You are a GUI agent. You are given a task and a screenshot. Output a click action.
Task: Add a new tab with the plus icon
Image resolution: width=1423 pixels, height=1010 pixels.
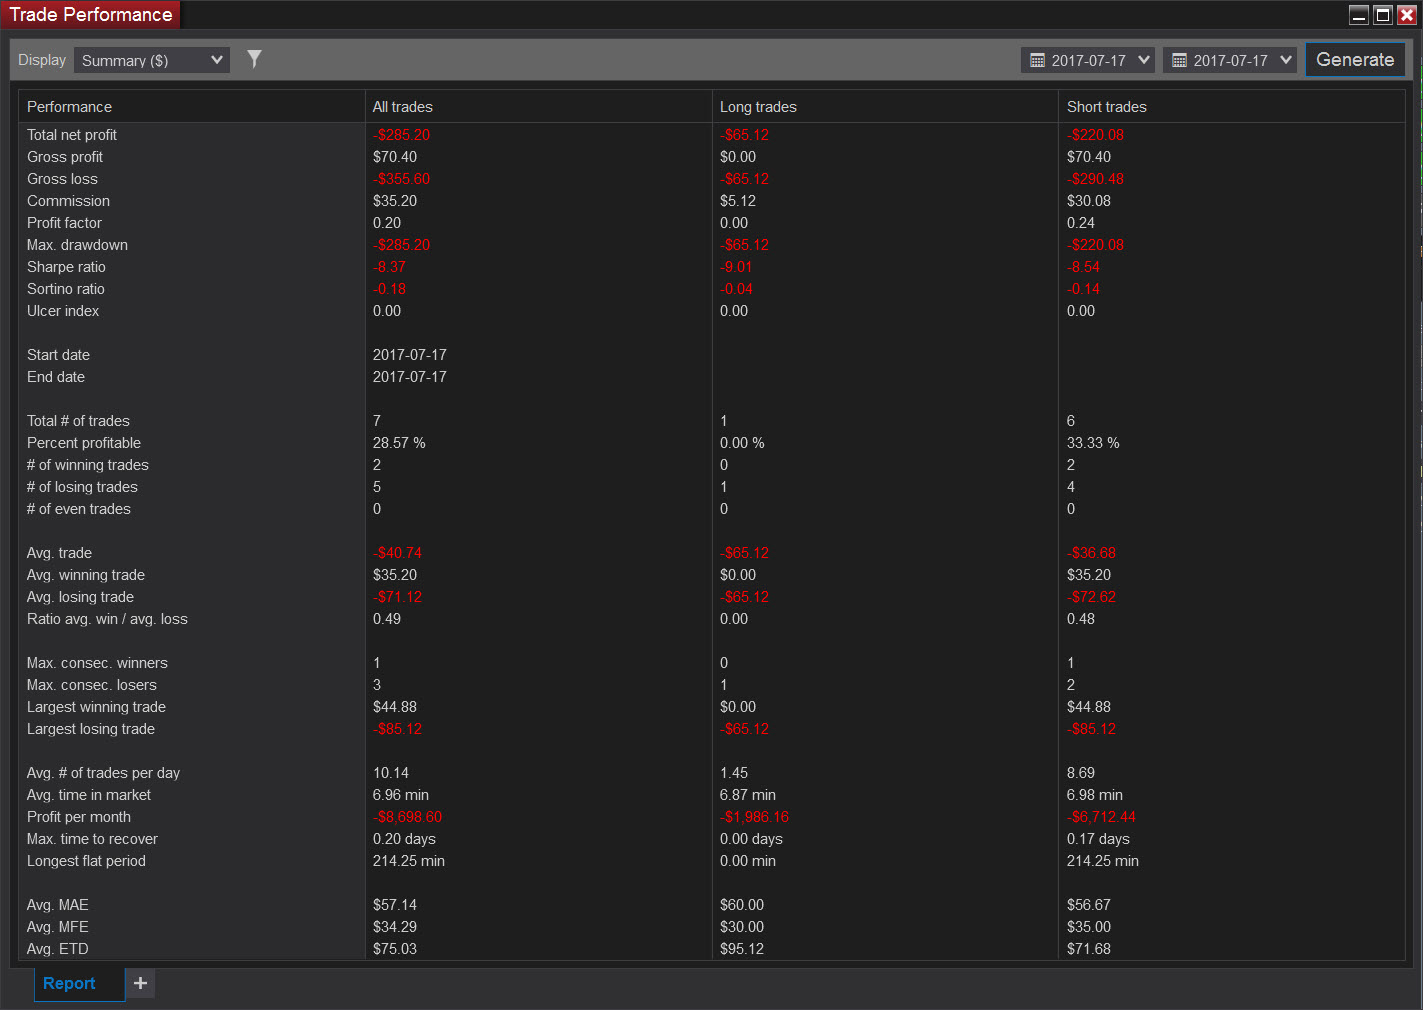coord(140,983)
